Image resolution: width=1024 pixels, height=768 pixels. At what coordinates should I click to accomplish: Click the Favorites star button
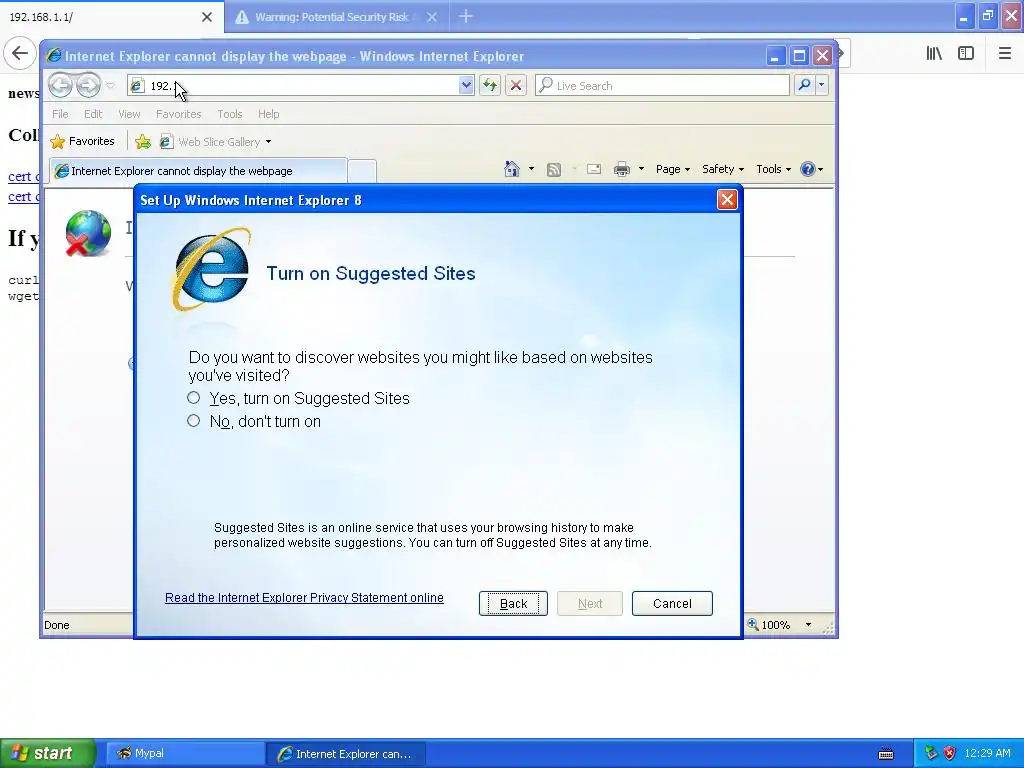tap(82, 141)
